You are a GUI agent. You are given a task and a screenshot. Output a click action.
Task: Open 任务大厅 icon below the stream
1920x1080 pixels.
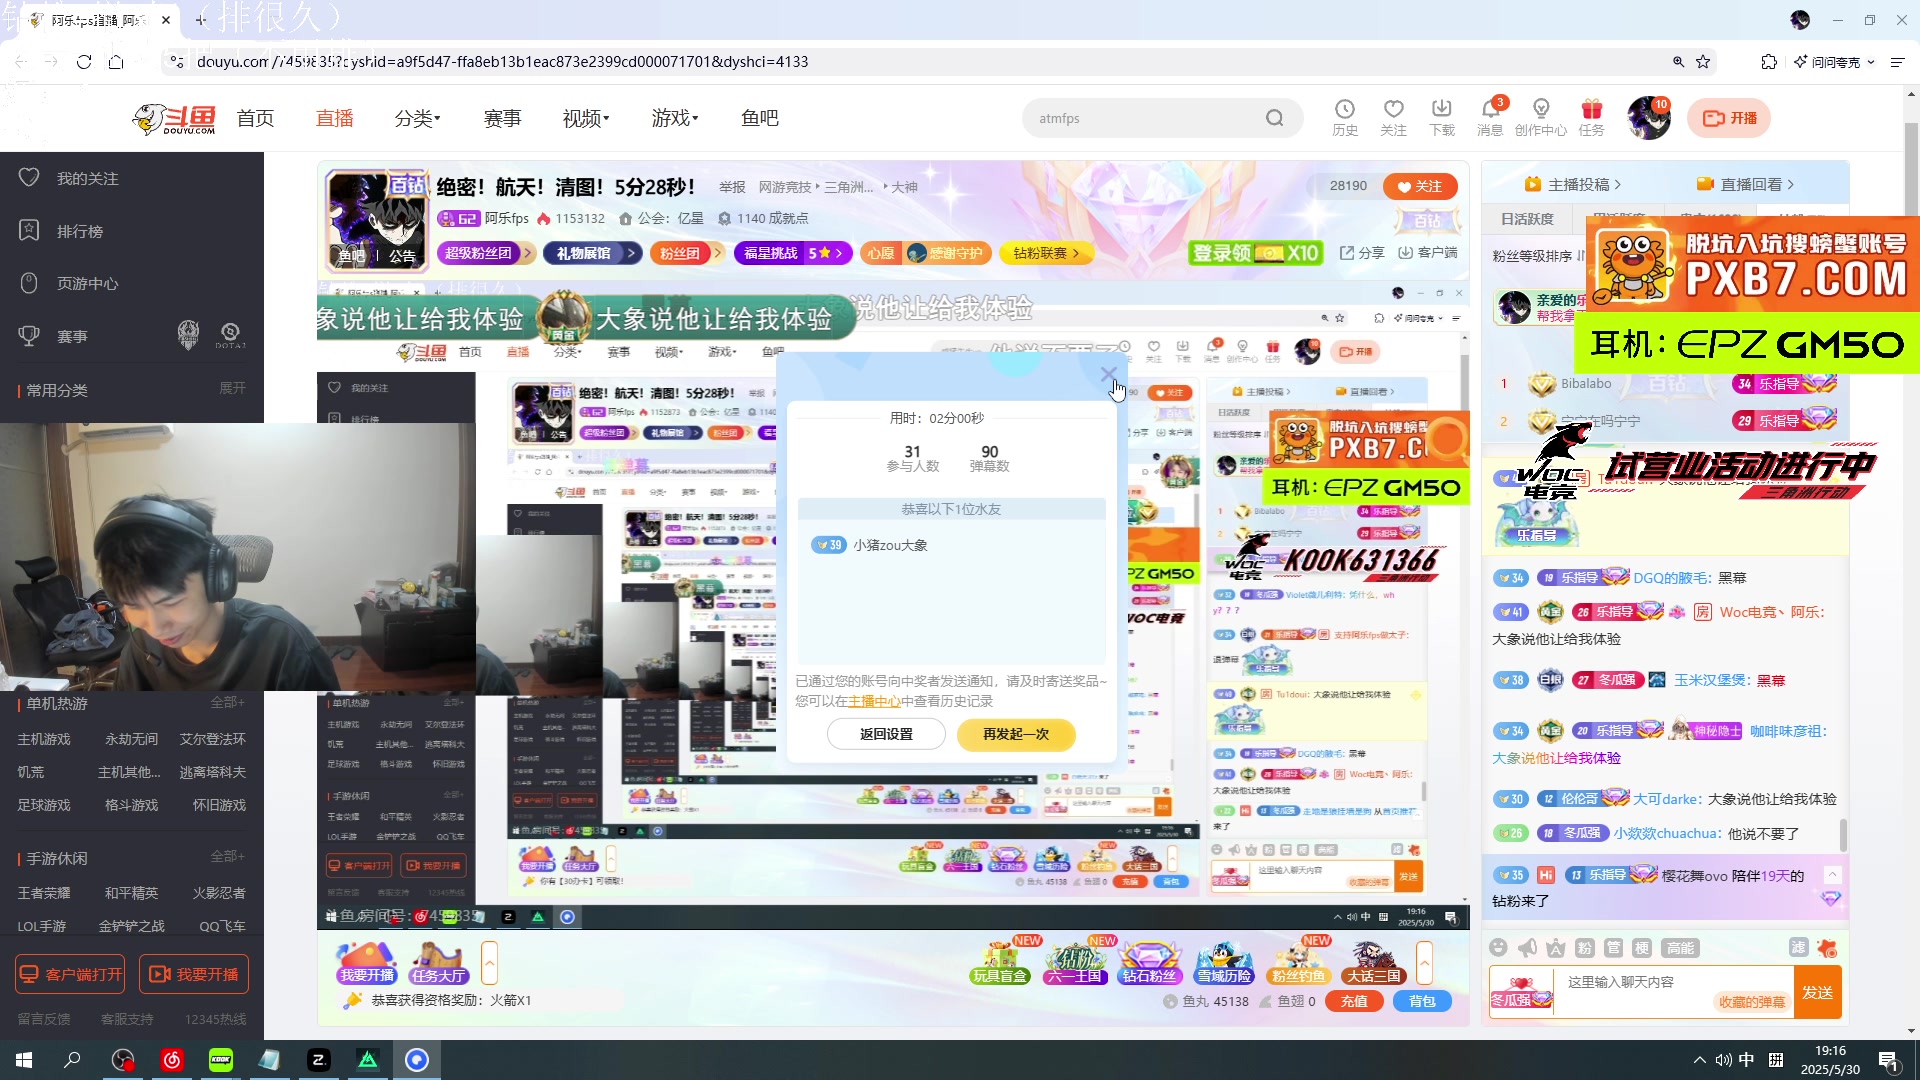(x=438, y=963)
